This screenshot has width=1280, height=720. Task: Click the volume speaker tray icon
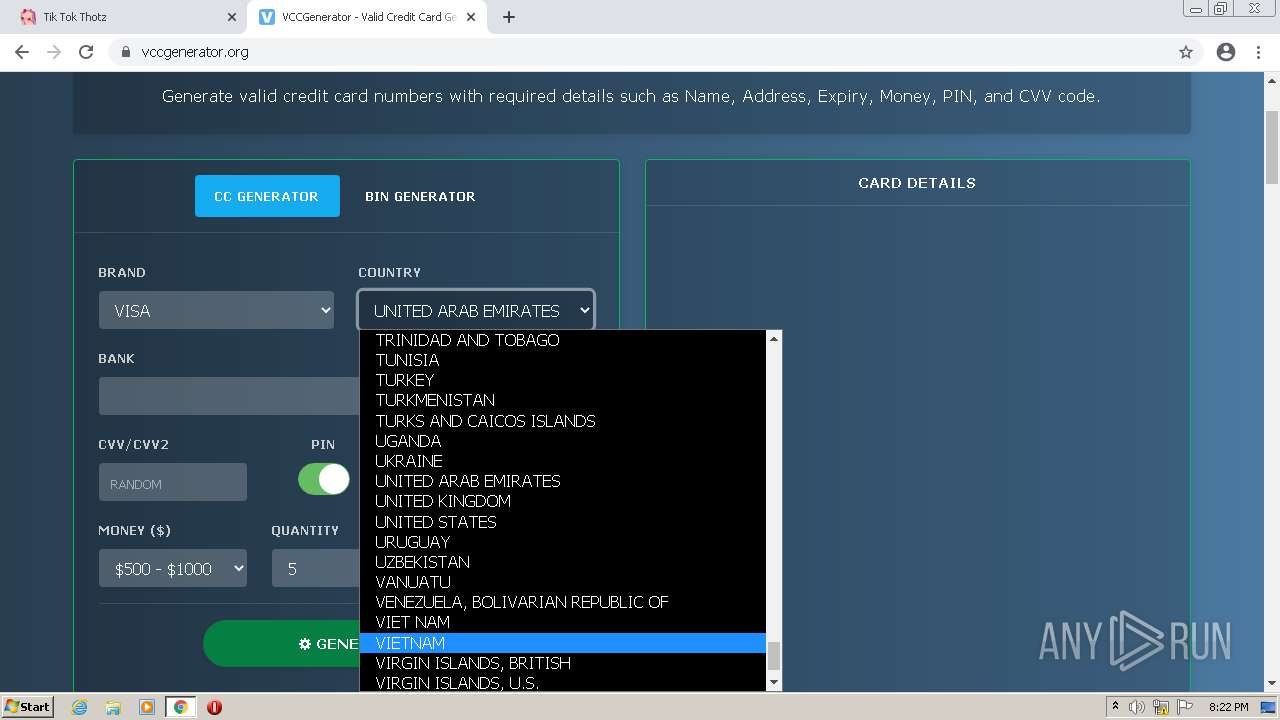(1137, 707)
